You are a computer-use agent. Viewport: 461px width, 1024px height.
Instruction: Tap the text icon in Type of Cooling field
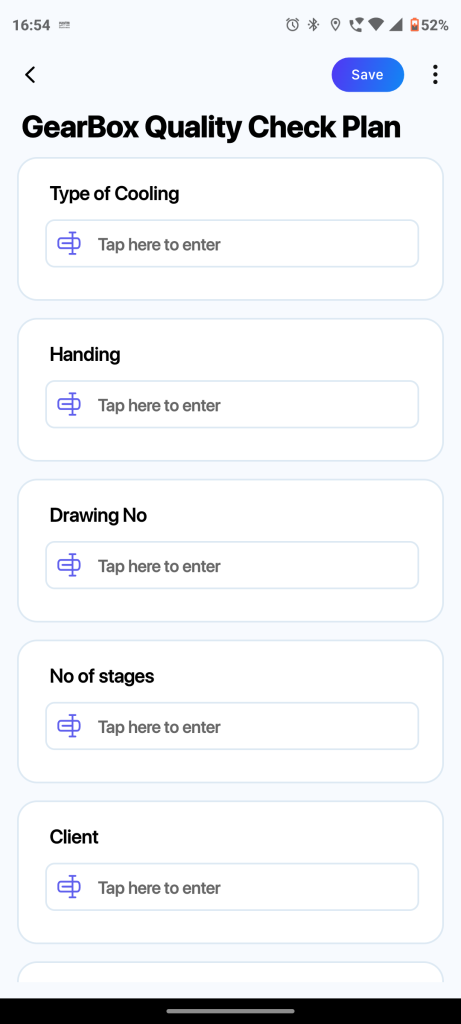point(69,244)
